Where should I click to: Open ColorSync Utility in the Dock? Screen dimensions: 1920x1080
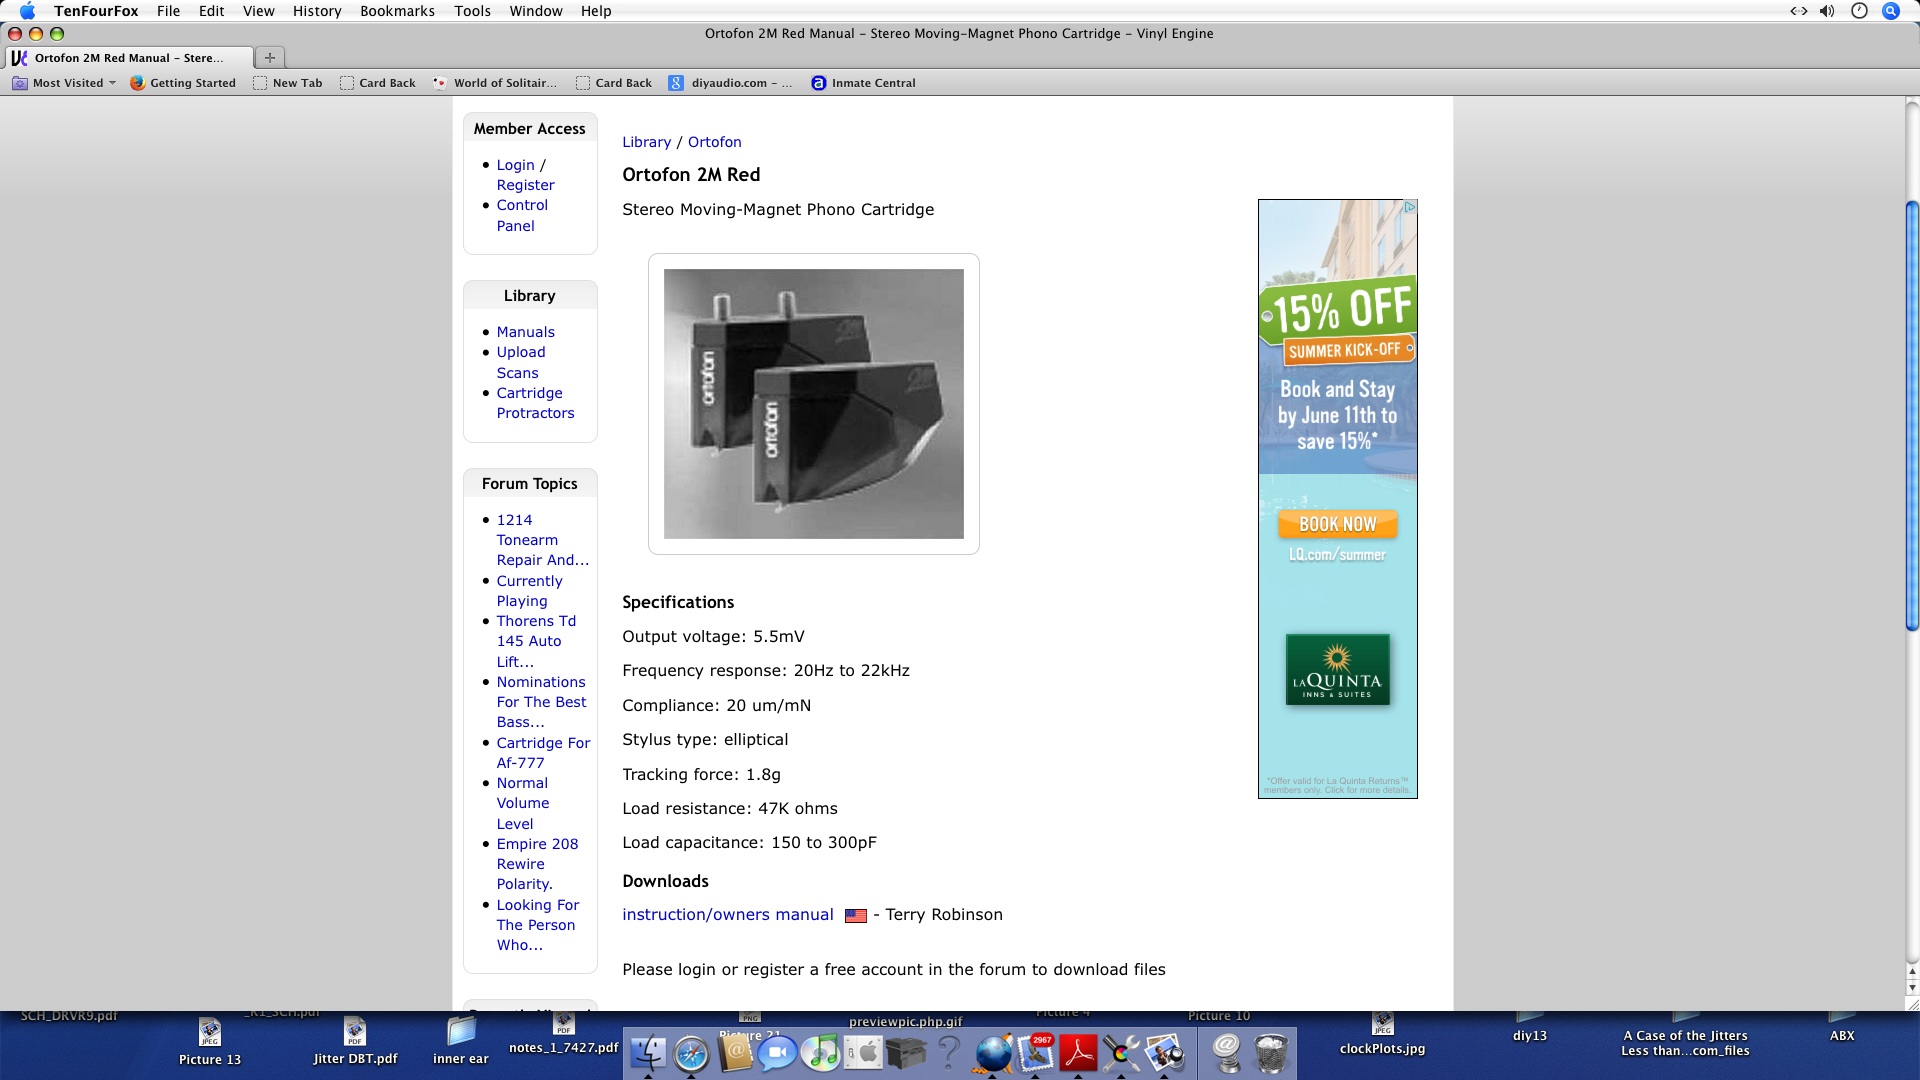[1122, 1052]
